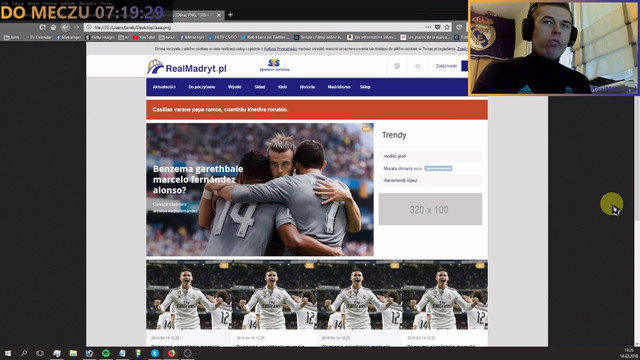This screenshot has width=640, height=360.
Task: Close the active PNG image tab
Action: [219, 15]
